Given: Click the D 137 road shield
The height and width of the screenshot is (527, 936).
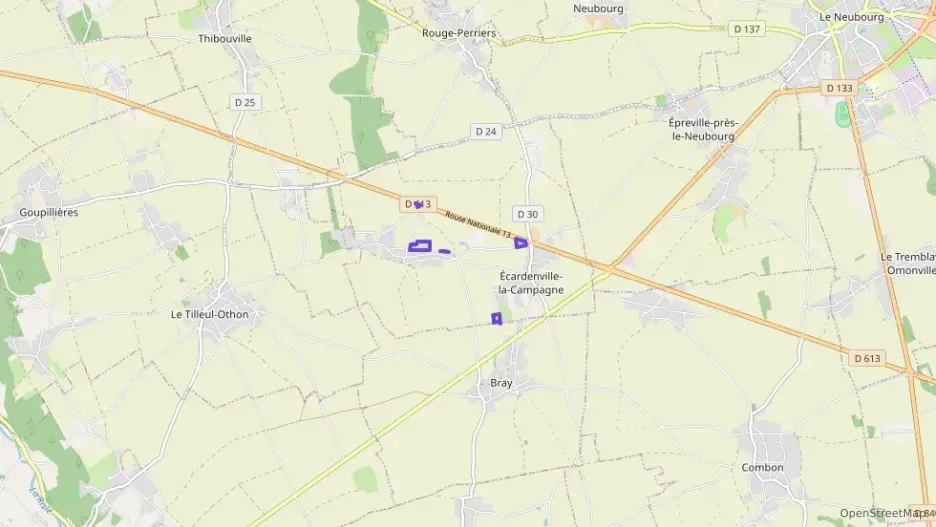Looking at the screenshot, I should 747,29.
